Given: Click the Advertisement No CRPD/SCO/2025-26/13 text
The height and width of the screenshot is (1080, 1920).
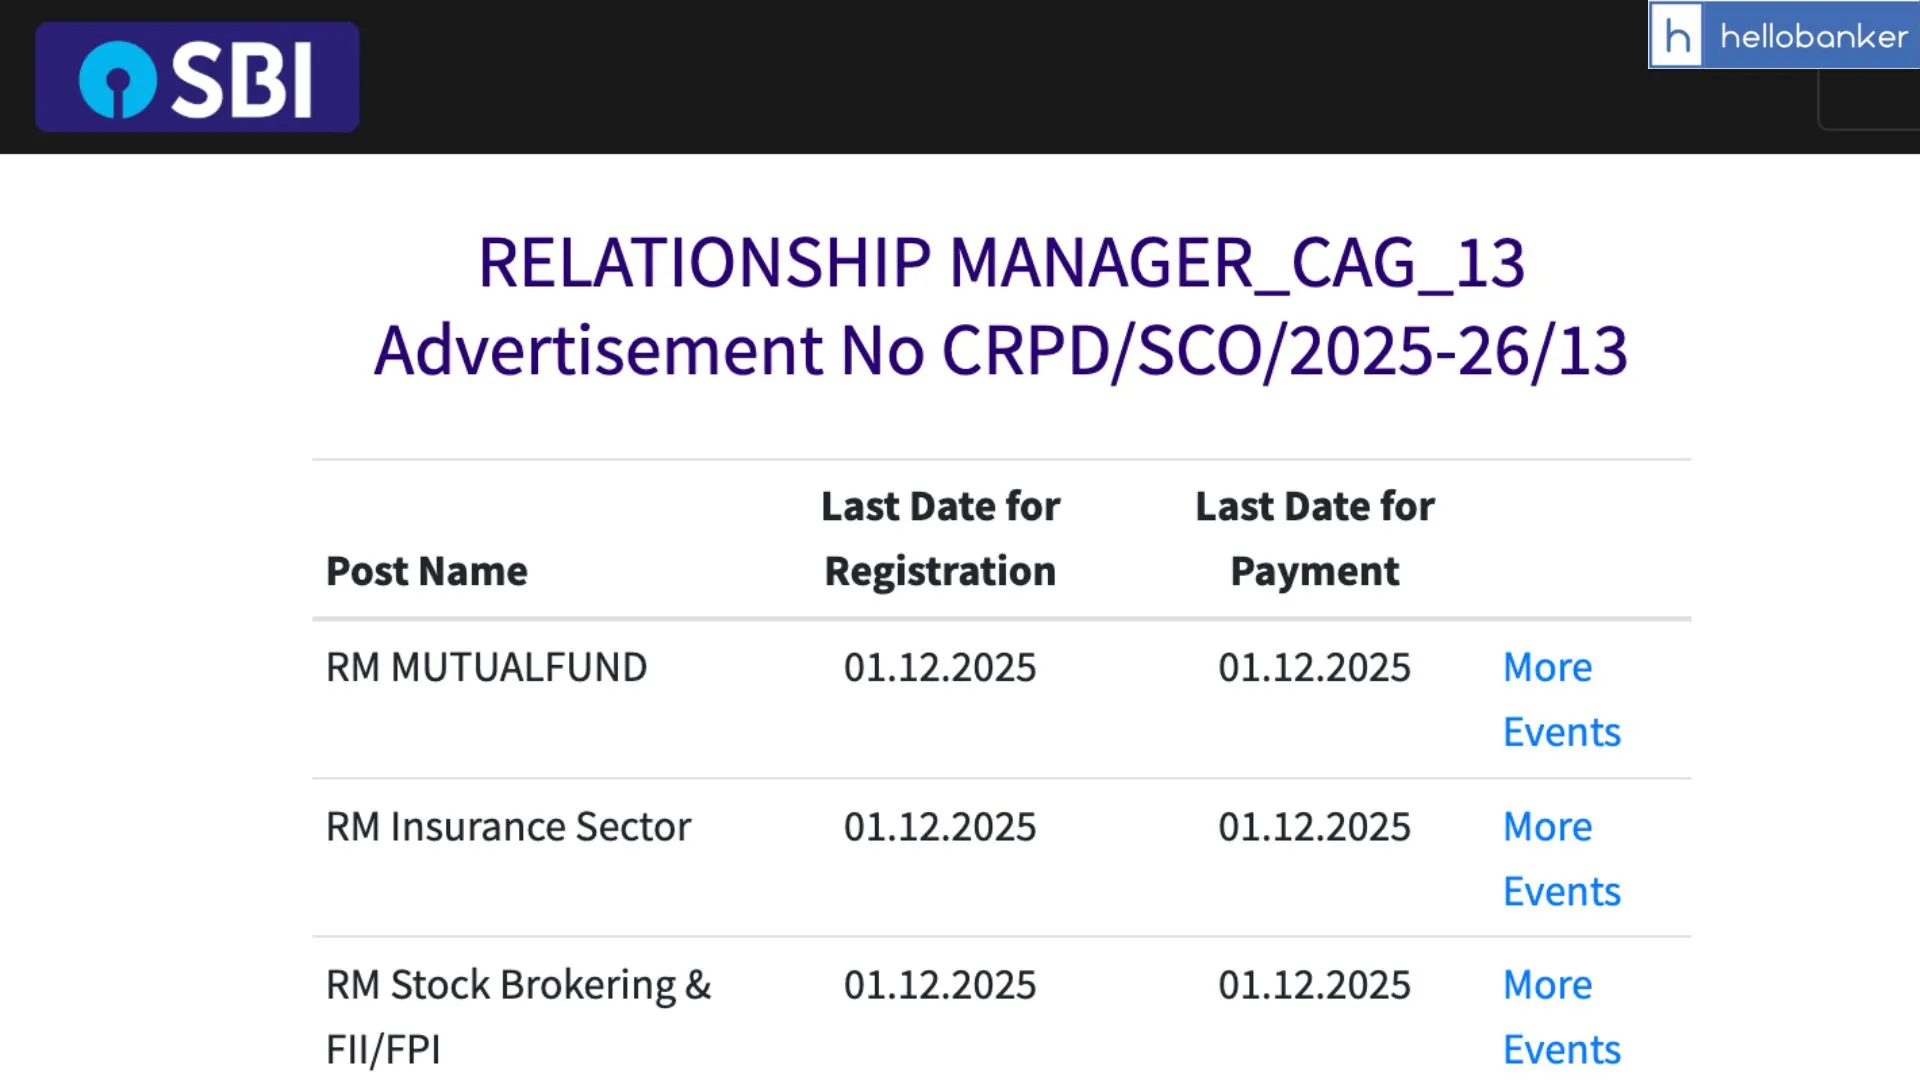Looking at the screenshot, I should (x=1001, y=350).
